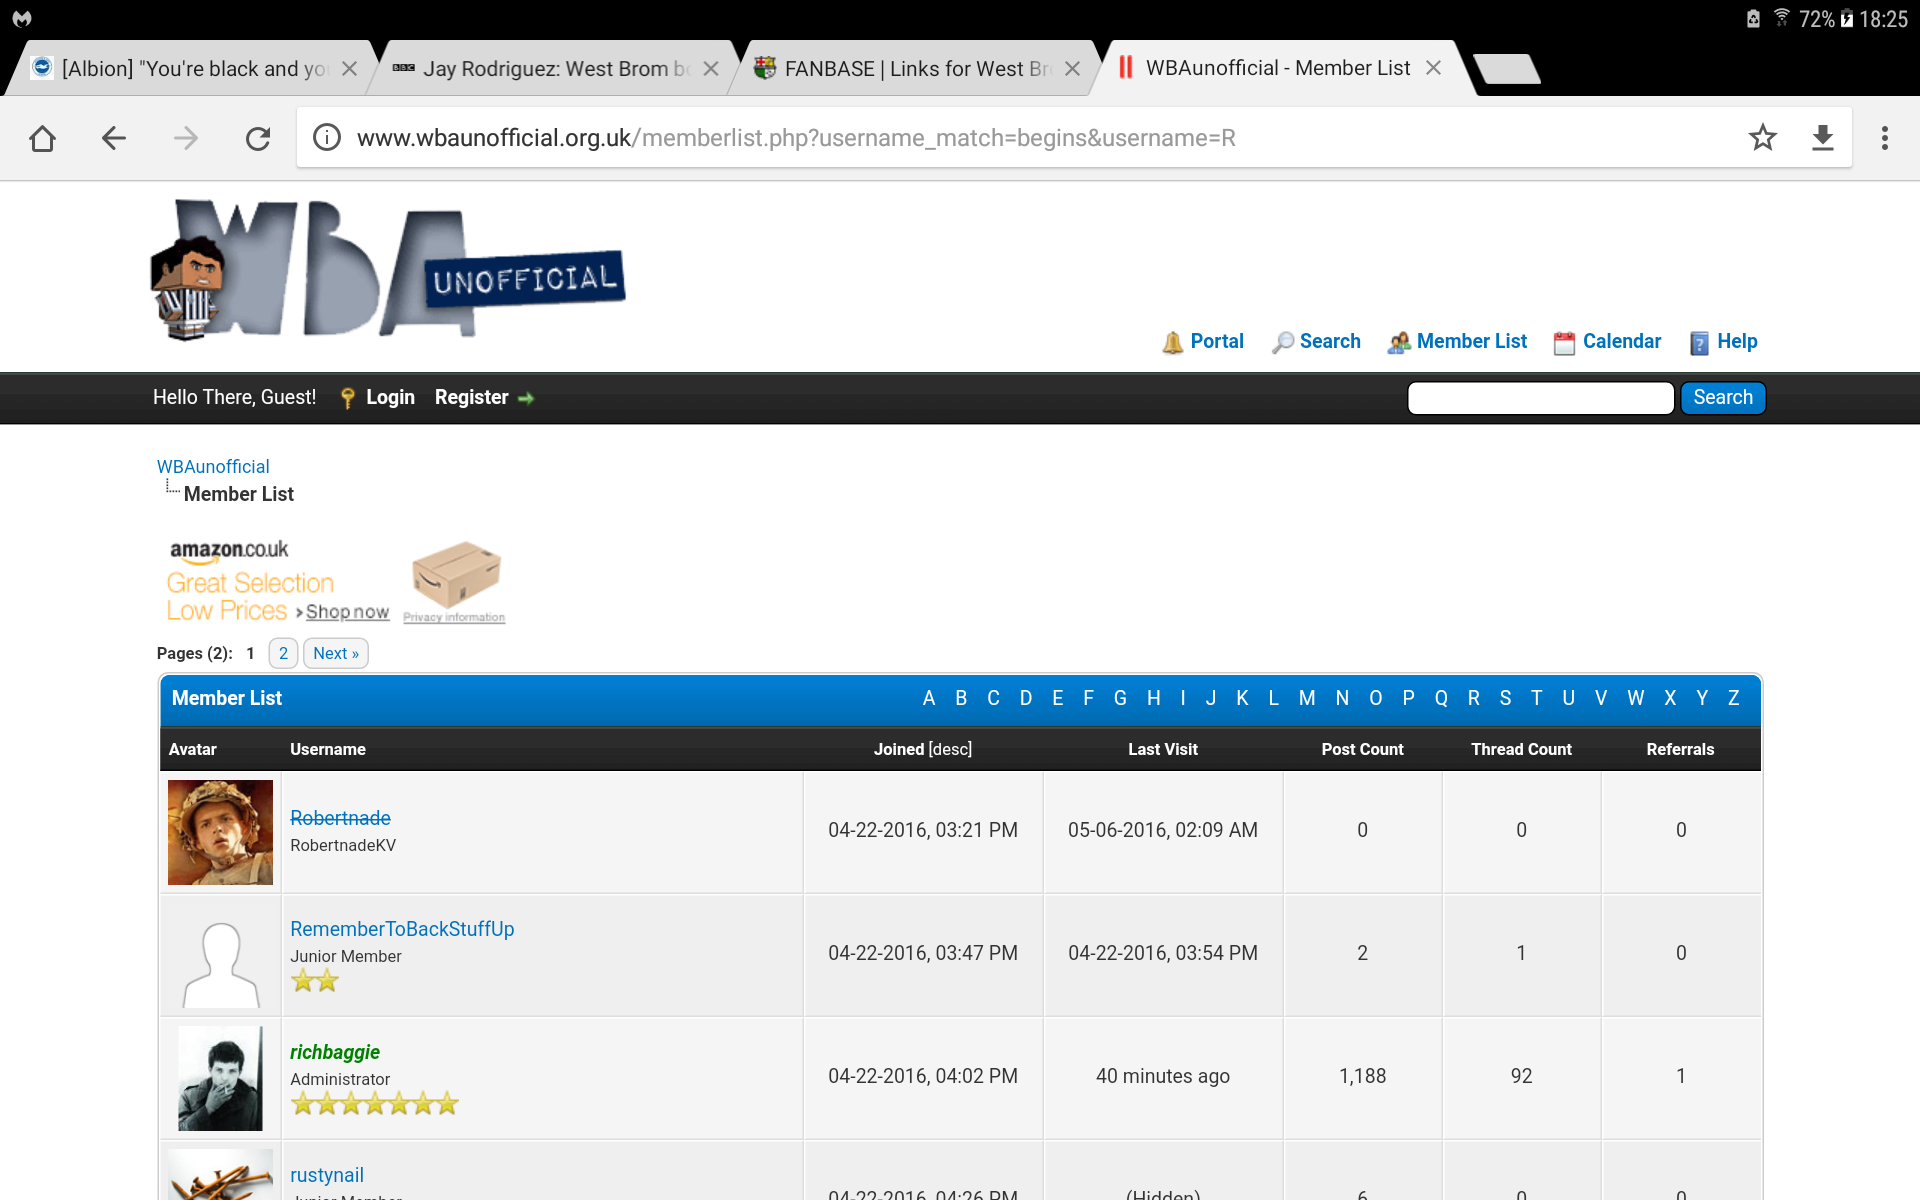
Task: Tap the forward arrow in the toolbar
Action: coord(186,138)
